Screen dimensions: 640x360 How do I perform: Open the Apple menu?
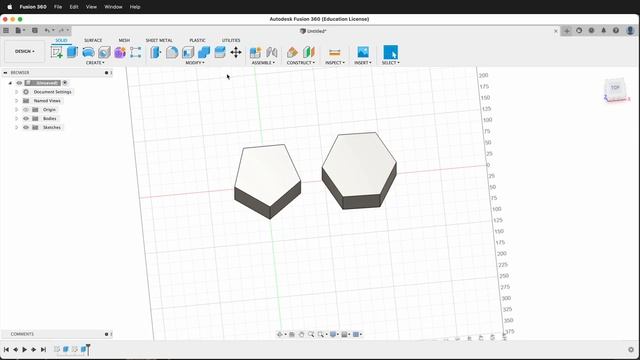[x=10, y=7]
